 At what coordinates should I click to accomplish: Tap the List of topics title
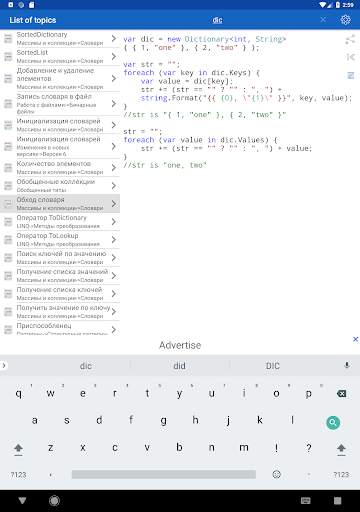33,20
